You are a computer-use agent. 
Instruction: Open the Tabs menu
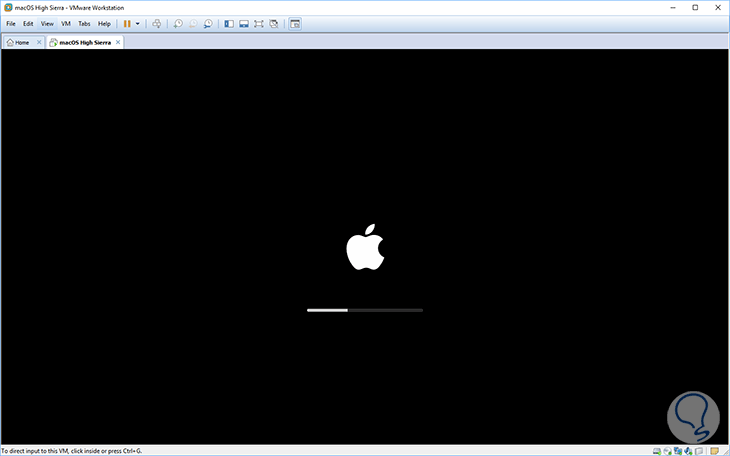pyautogui.click(x=84, y=24)
